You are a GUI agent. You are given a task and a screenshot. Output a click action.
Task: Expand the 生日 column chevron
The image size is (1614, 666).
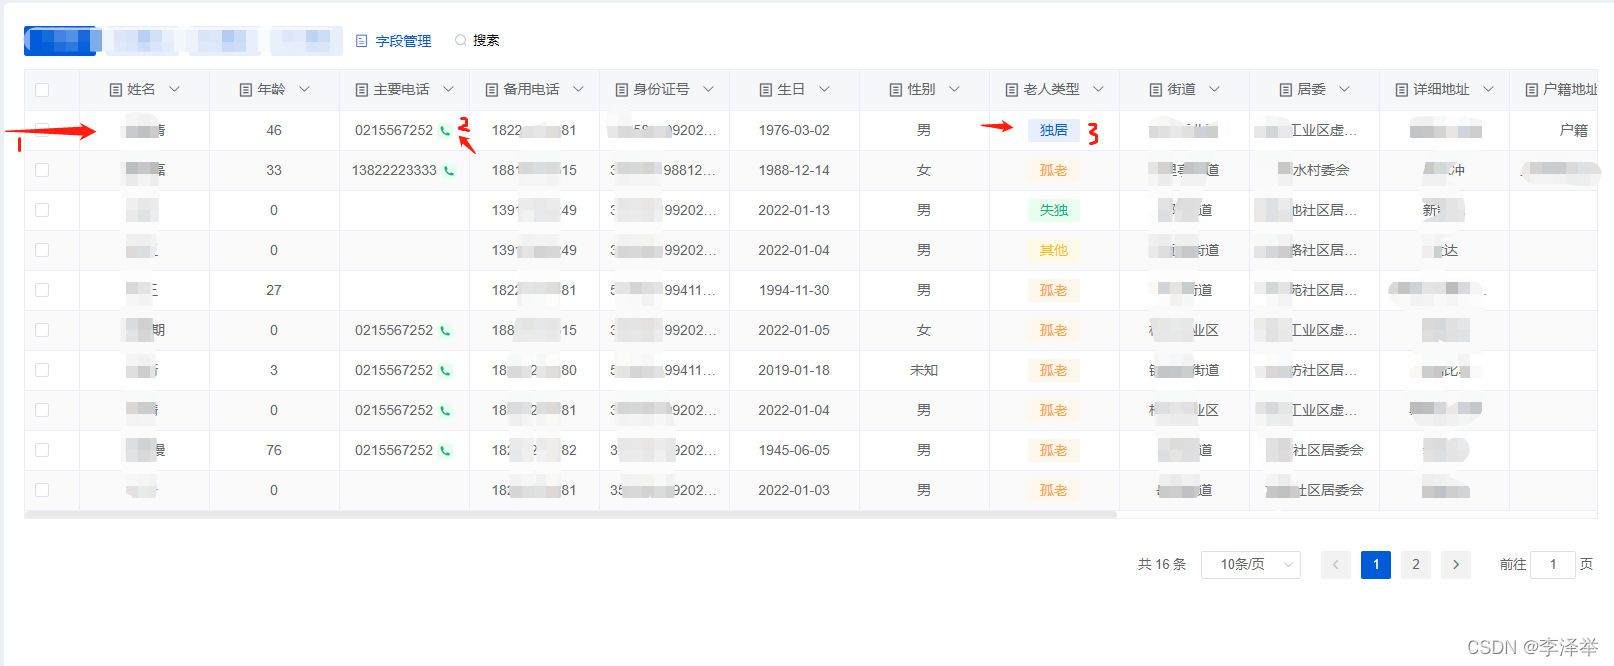click(825, 89)
